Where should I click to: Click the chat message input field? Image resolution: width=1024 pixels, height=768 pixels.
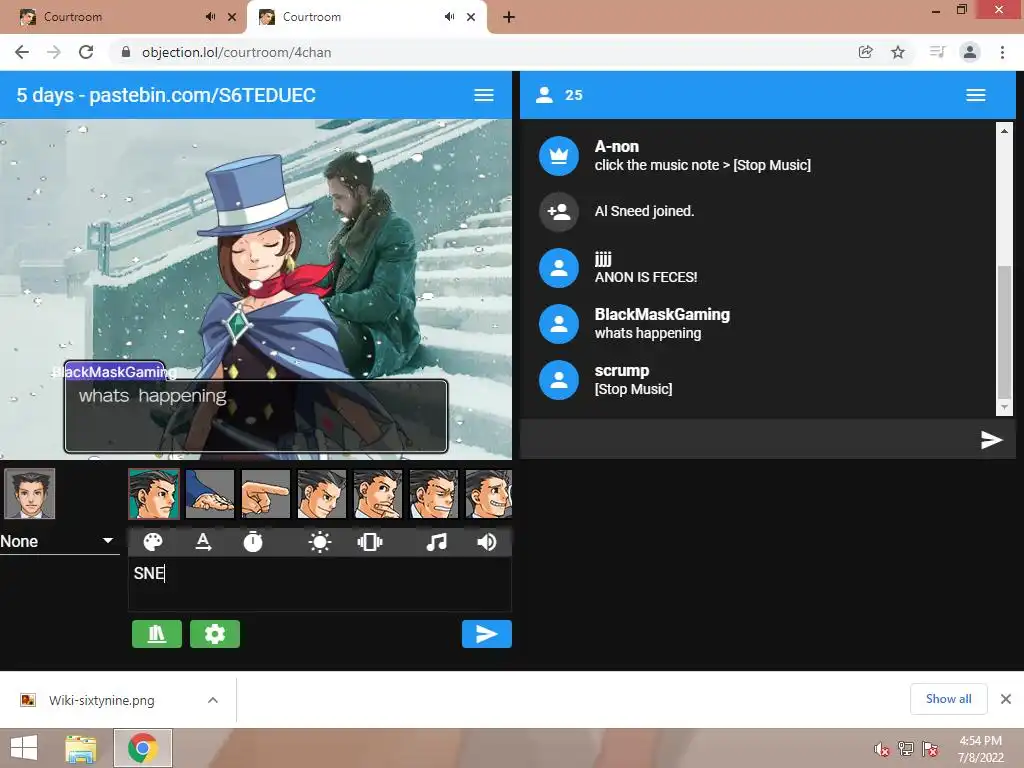coord(750,440)
